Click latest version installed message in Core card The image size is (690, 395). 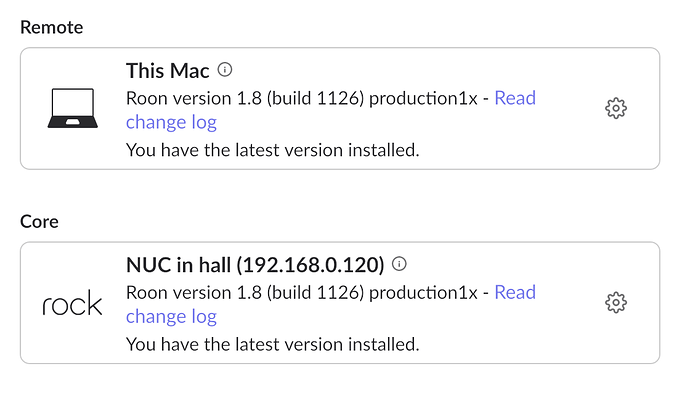(x=272, y=344)
